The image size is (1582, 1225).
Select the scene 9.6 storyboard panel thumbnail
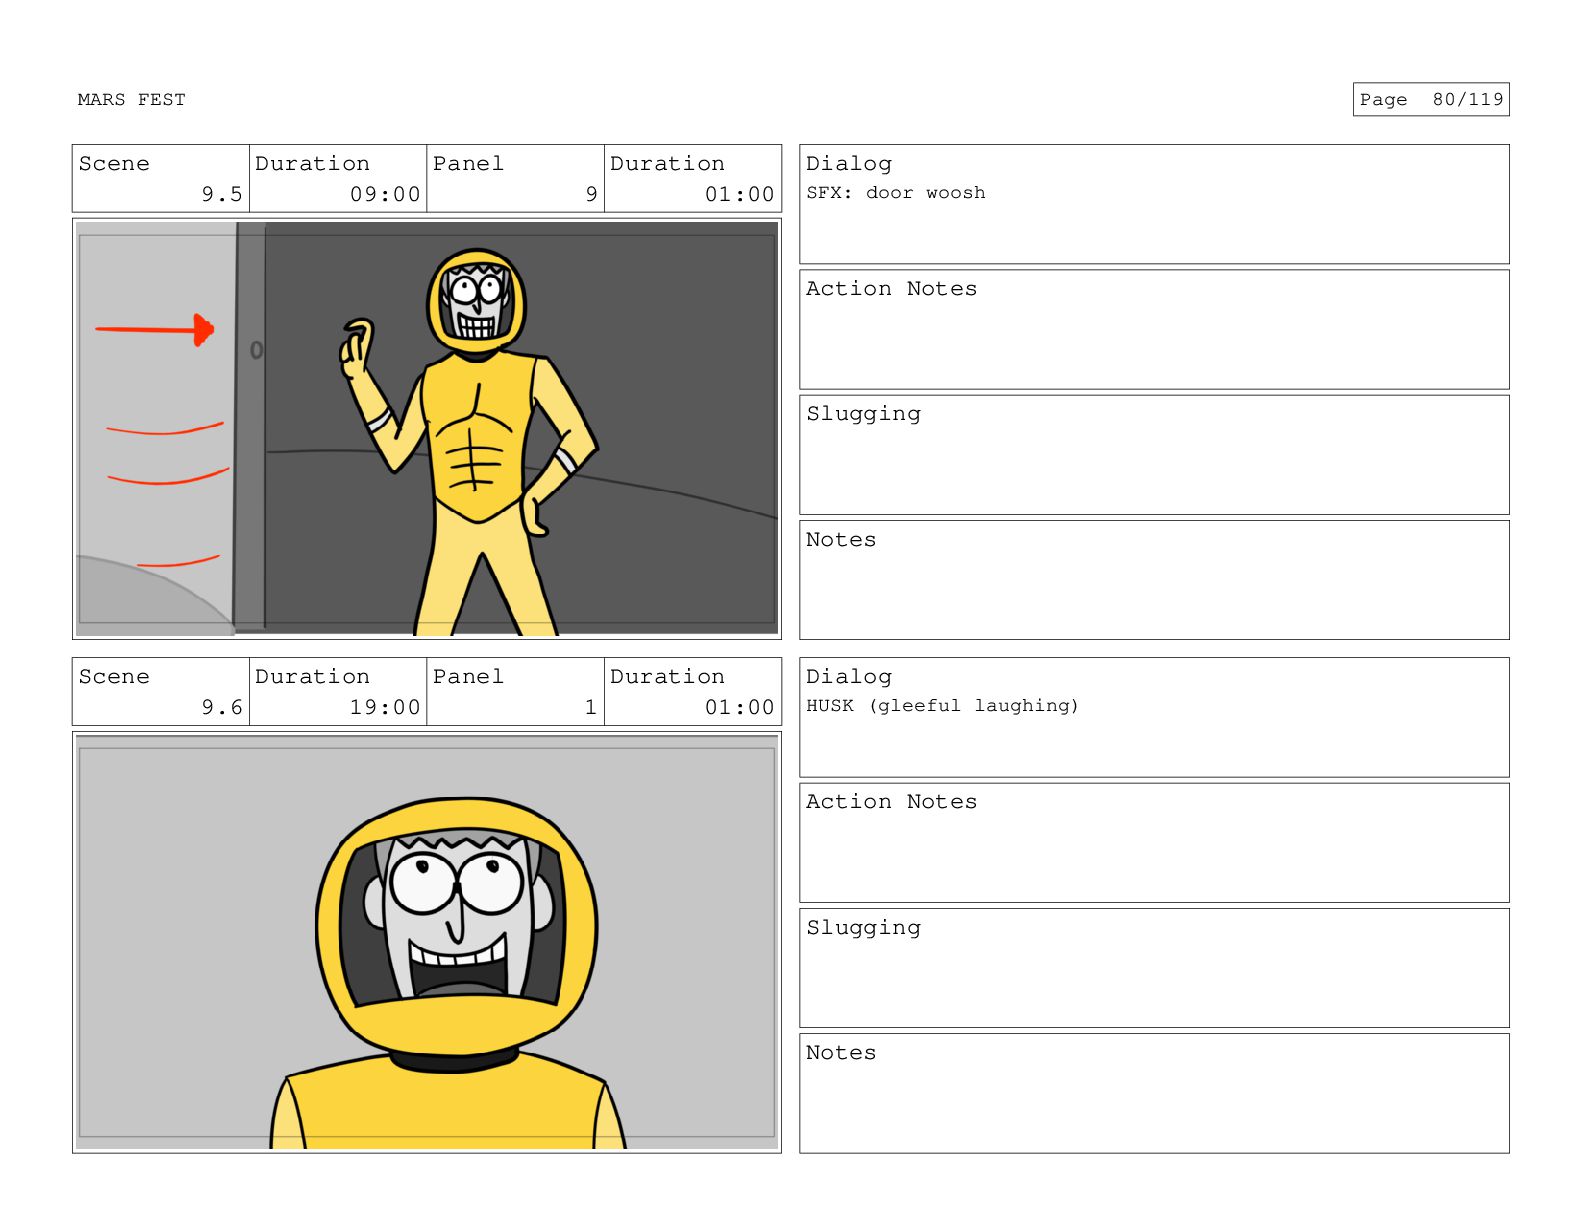[427, 942]
